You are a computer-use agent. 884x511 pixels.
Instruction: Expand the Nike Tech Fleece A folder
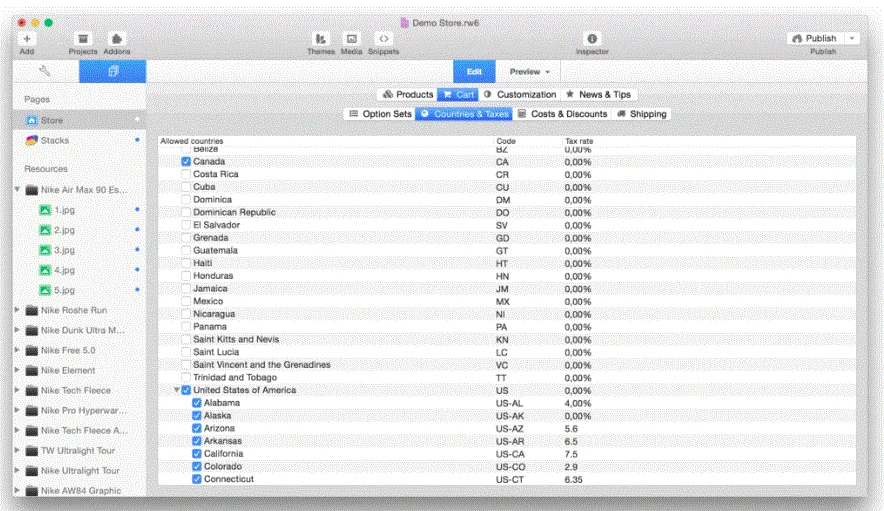pyautogui.click(x=17, y=430)
